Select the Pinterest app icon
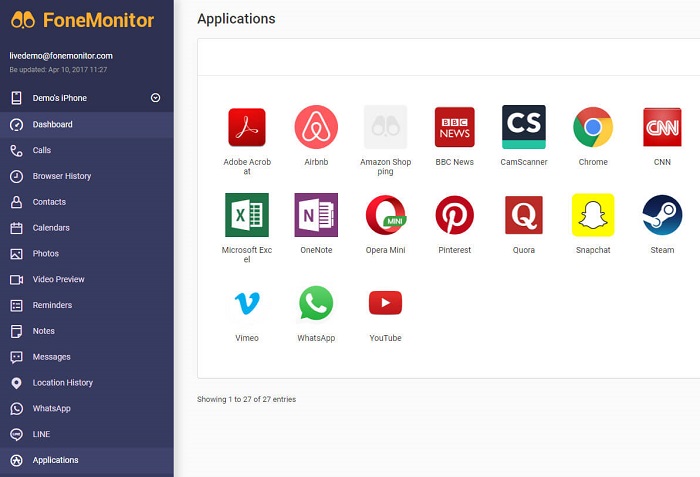 (x=454, y=215)
